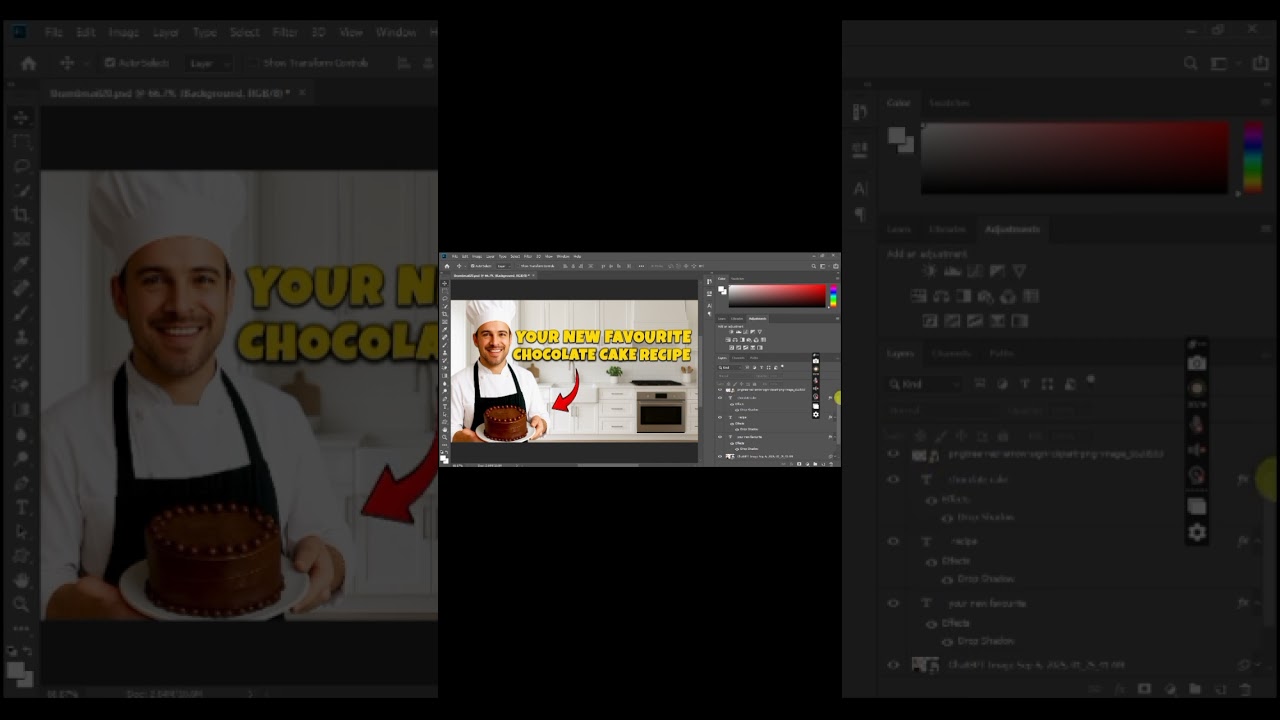Choose the Eyedropper tool in the small centered window
Image resolution: width=1280 pixels, height=720 pixels.
(447, 330)
